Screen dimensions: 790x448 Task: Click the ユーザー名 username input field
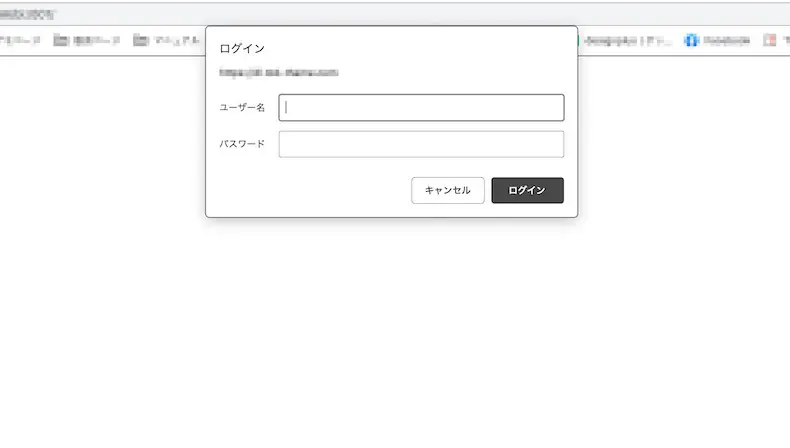tap(421, 108)
